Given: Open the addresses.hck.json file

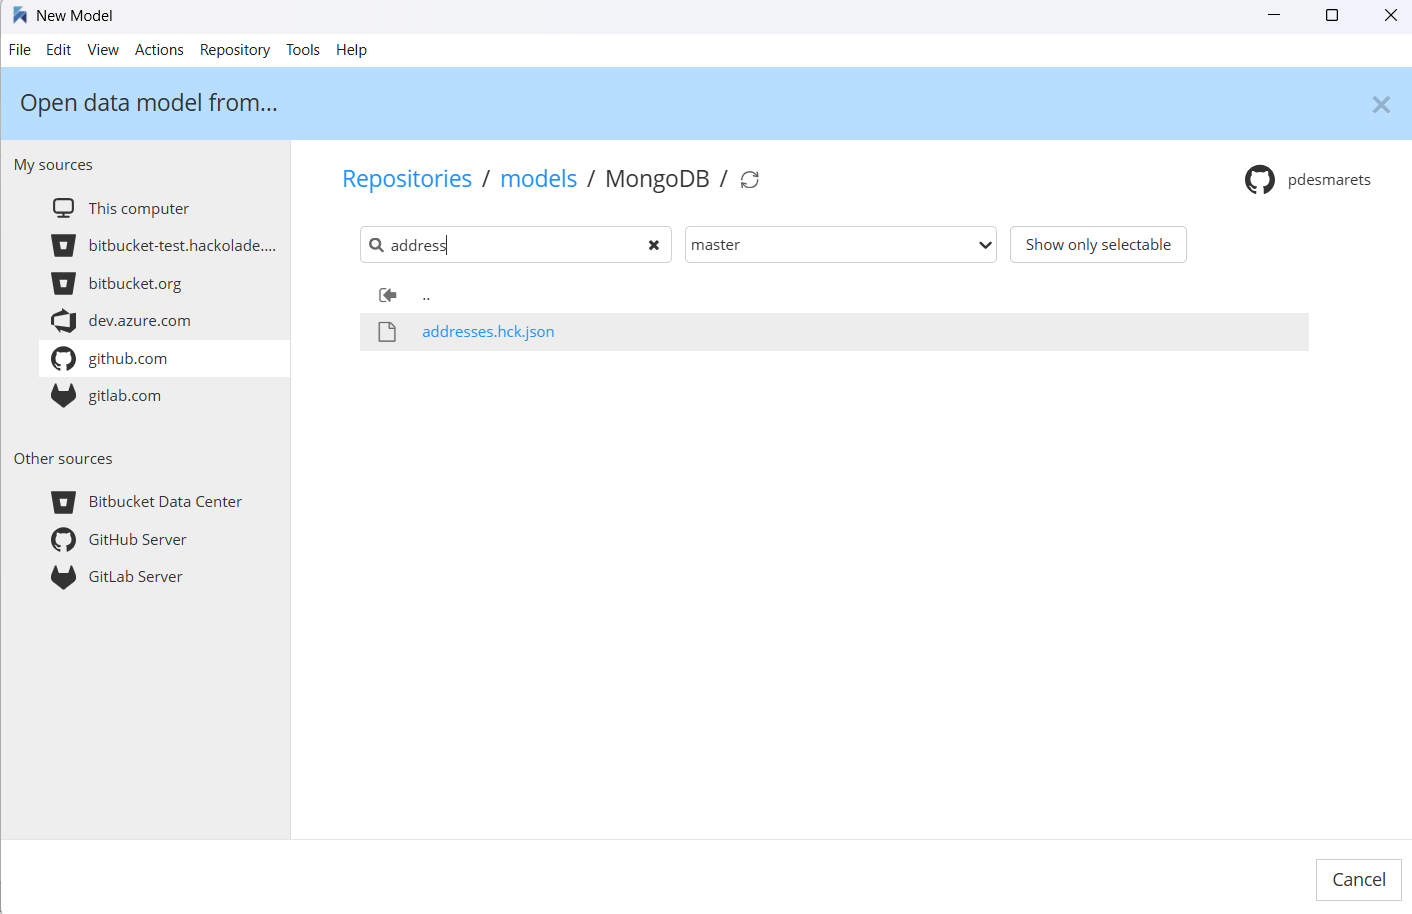Looking at the screenshot, I should click(488, 331).
